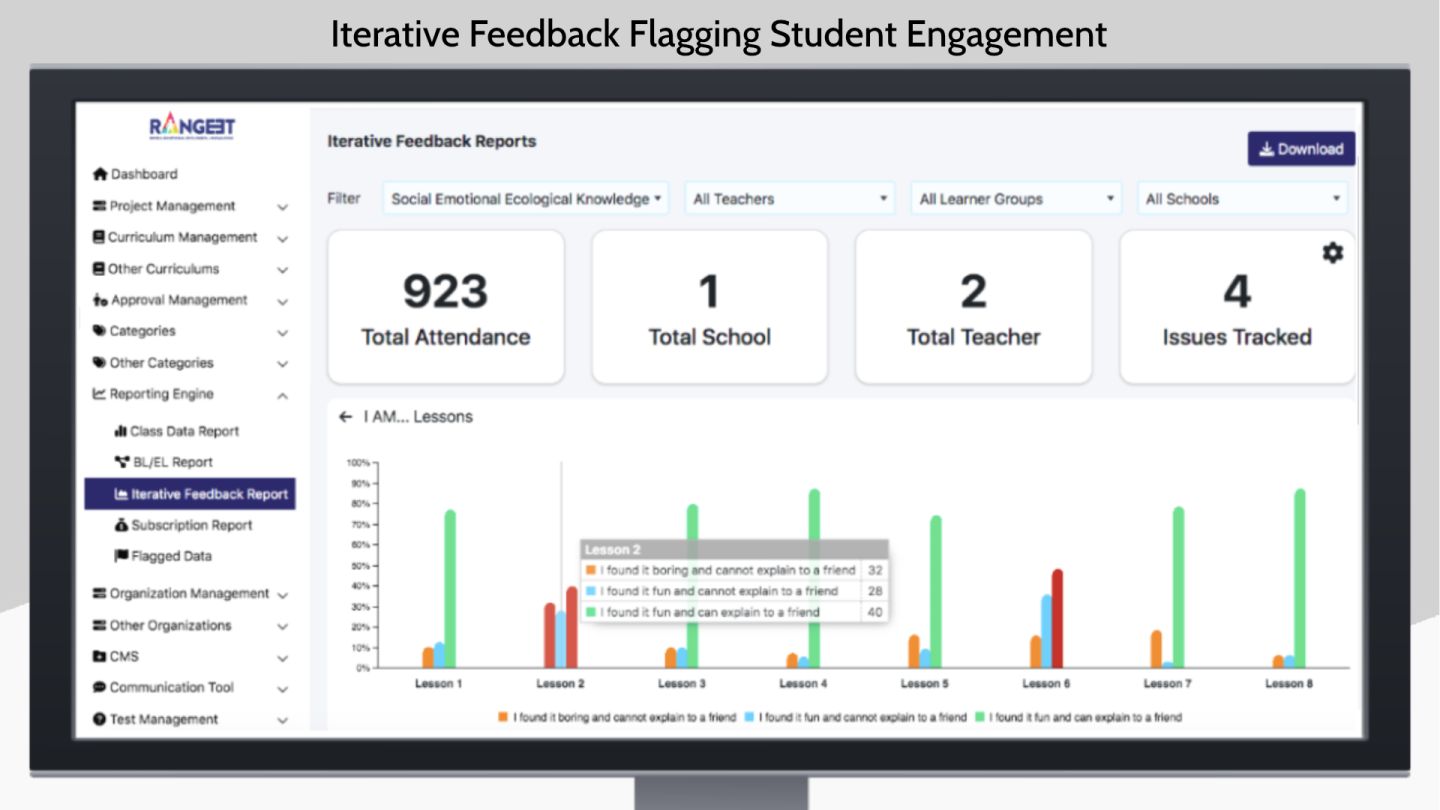1440x810 pixels.
Task: Click the Total Teacher card
Action: coord(974,307)
